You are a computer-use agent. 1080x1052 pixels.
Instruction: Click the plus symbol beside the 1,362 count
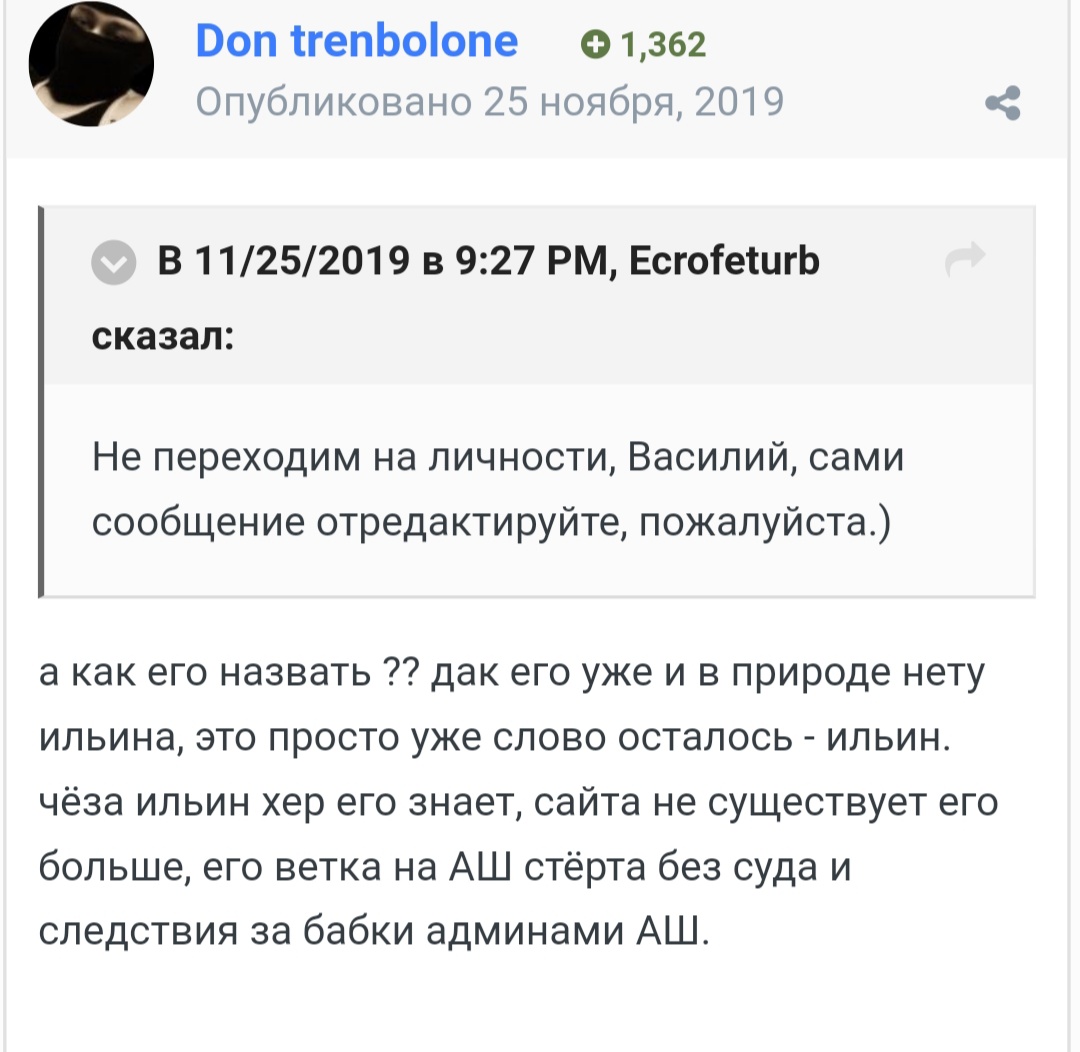pyautogui.click(x=598, y=44)
